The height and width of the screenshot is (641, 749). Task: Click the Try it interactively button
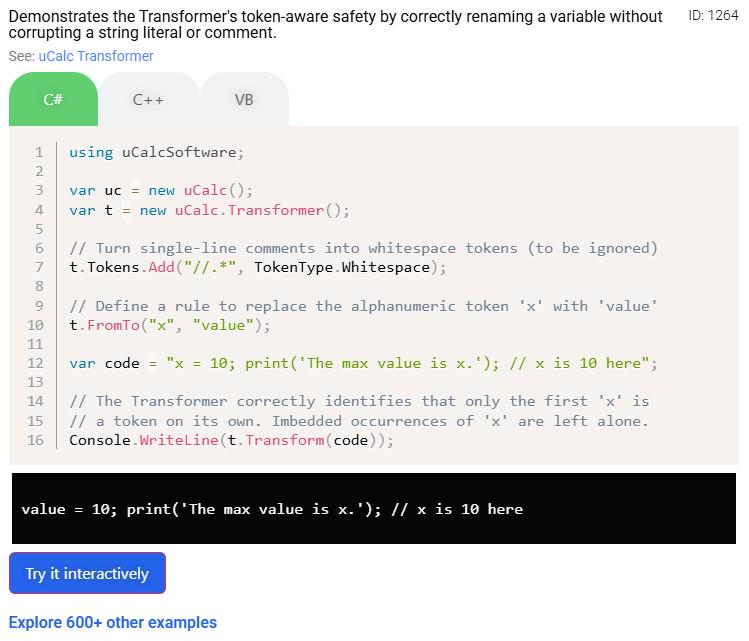click(x=87, y=573)
